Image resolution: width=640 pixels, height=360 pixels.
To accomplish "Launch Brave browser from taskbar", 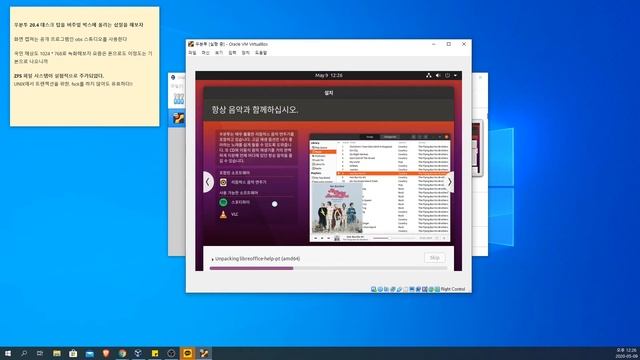I will [106, 353].
